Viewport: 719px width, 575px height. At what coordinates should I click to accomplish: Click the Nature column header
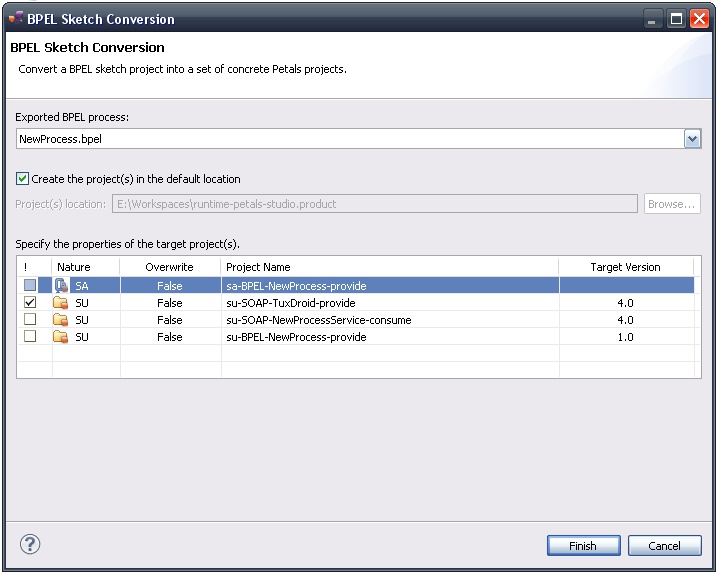74,267
